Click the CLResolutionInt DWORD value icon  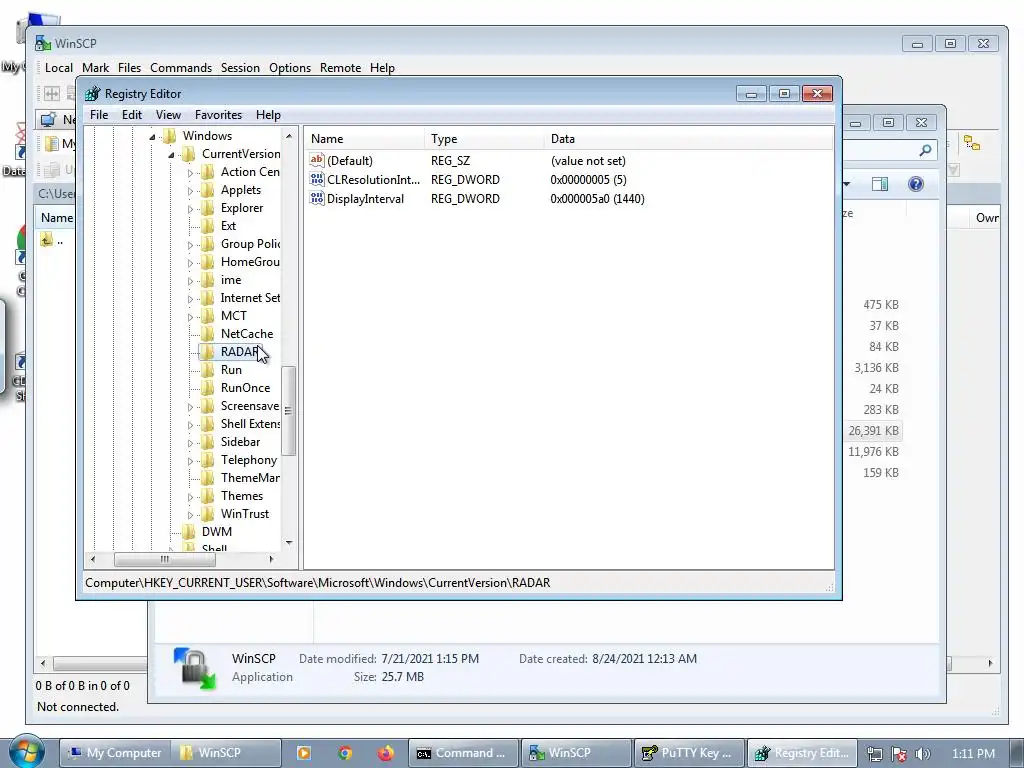pyautogui.click(x=317, y=179)
